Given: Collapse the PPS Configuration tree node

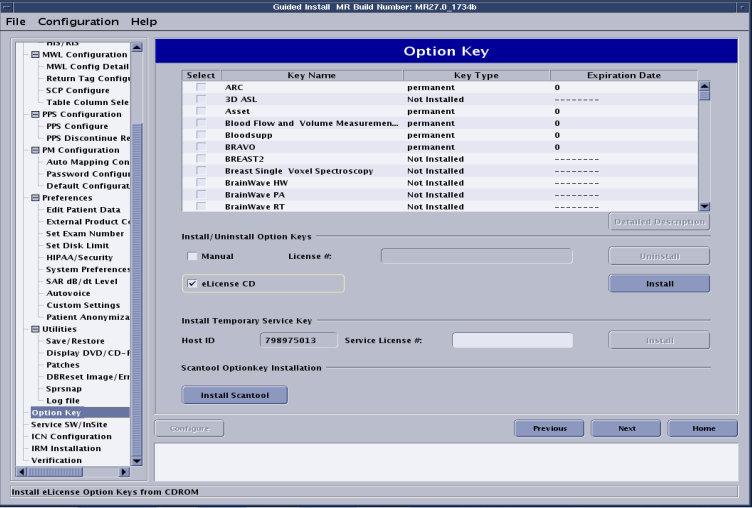Looking at the screenshot, I should click(x=36, y=114).
